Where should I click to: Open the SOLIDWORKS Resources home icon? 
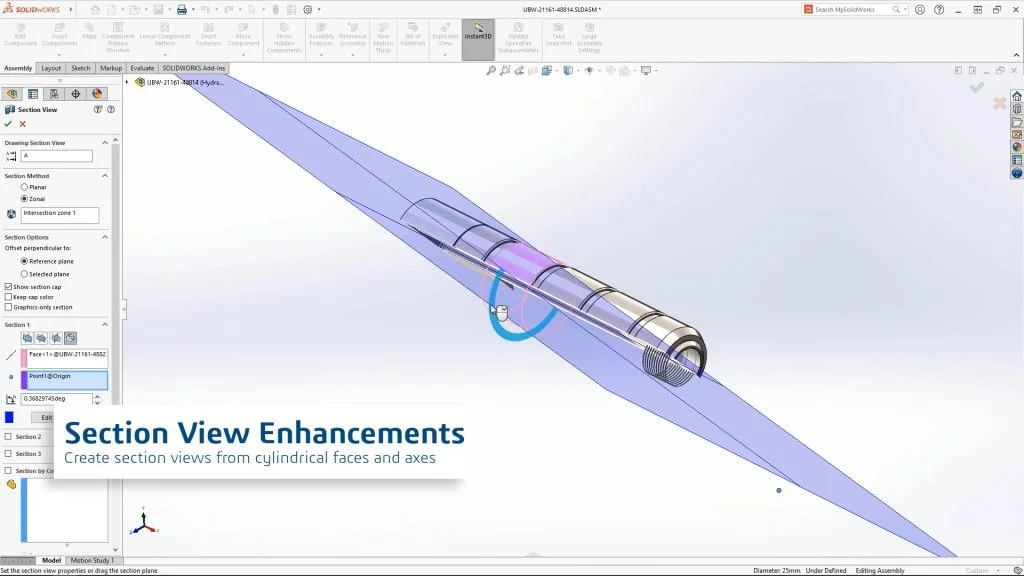click(x=1017, y=96)
